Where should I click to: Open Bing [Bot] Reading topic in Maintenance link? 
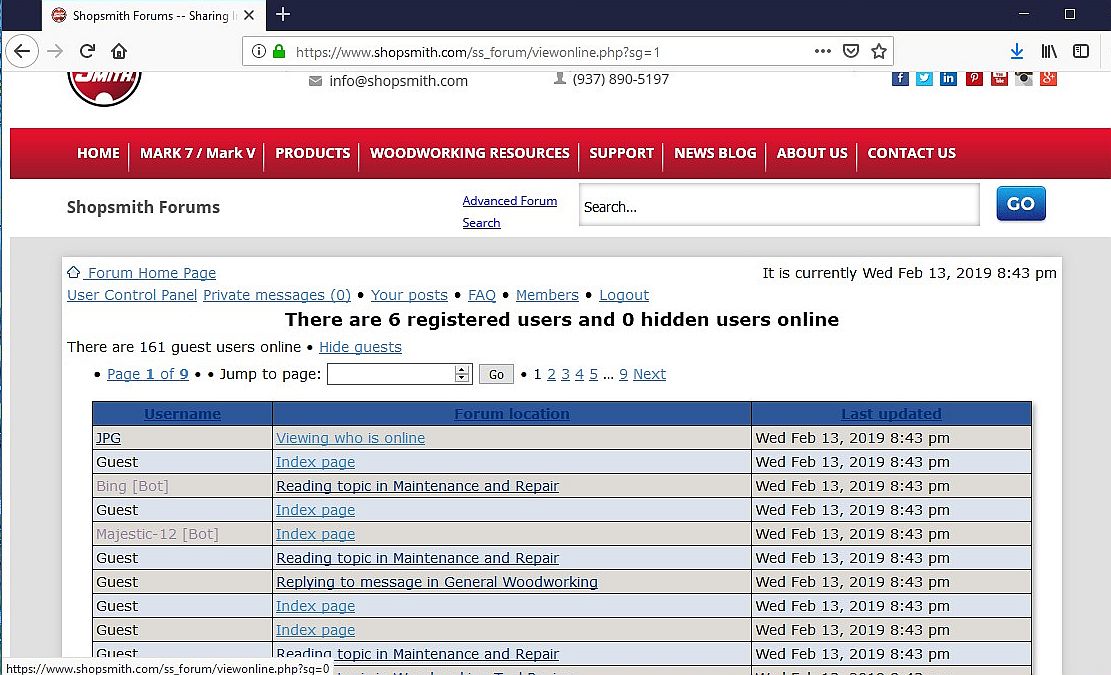pos(417,486)
